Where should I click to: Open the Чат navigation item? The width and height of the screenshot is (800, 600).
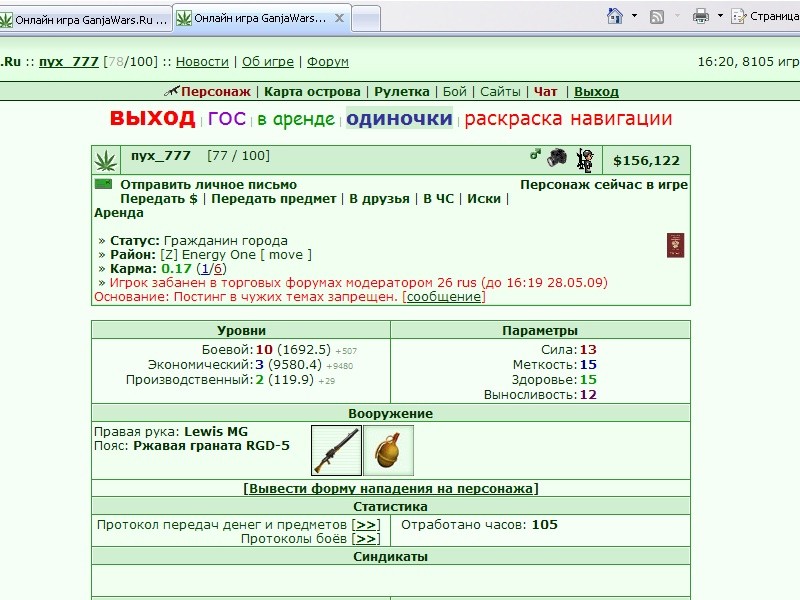coord(545,92)
